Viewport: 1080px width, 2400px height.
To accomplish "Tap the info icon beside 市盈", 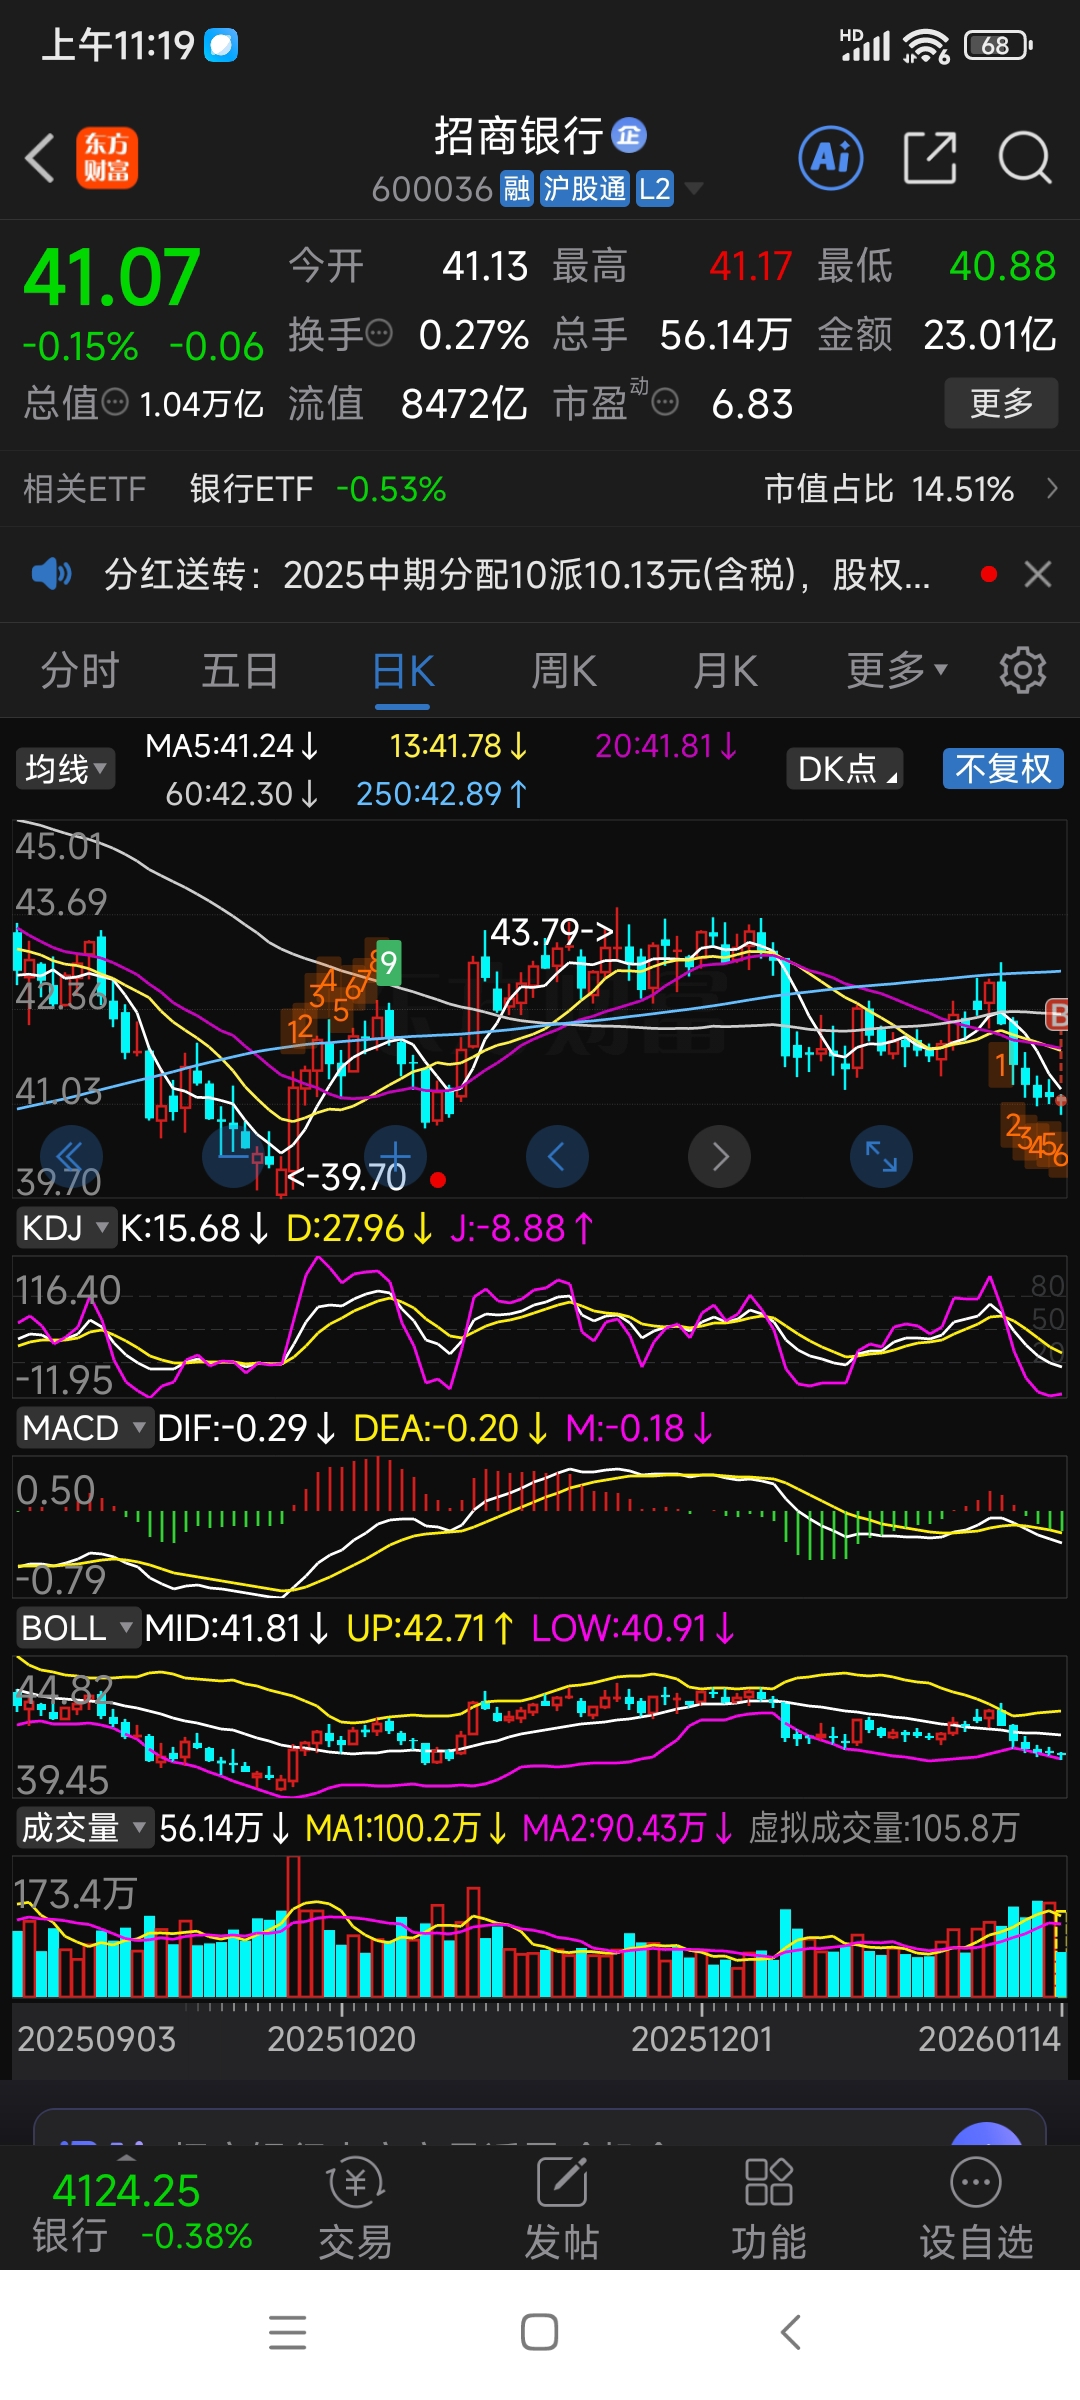I will (x=665, y=403).
